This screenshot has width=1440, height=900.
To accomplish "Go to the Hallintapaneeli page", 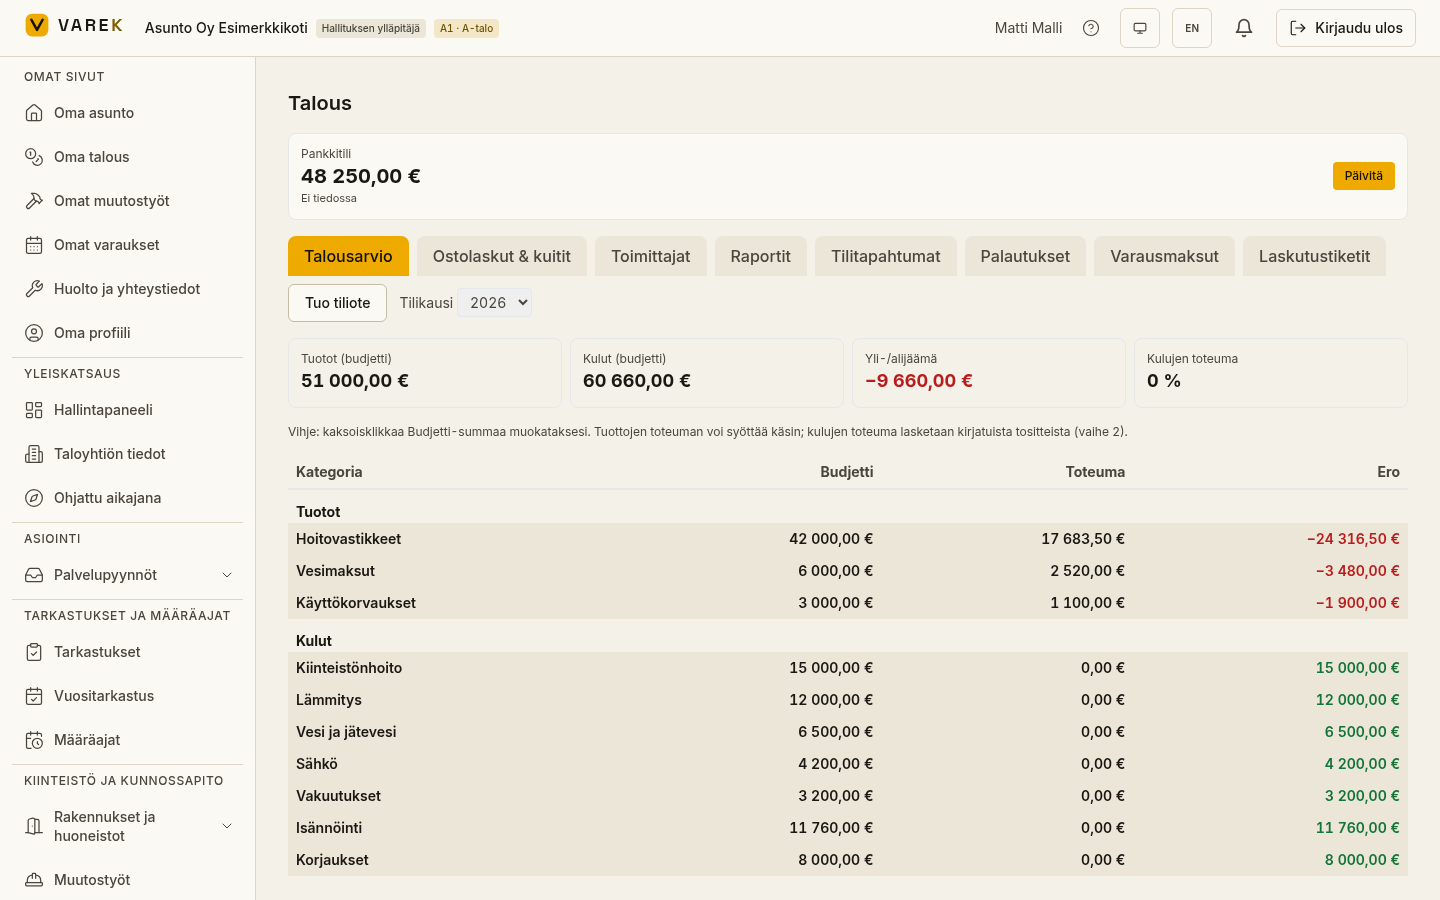I will [x=128, y=410].
